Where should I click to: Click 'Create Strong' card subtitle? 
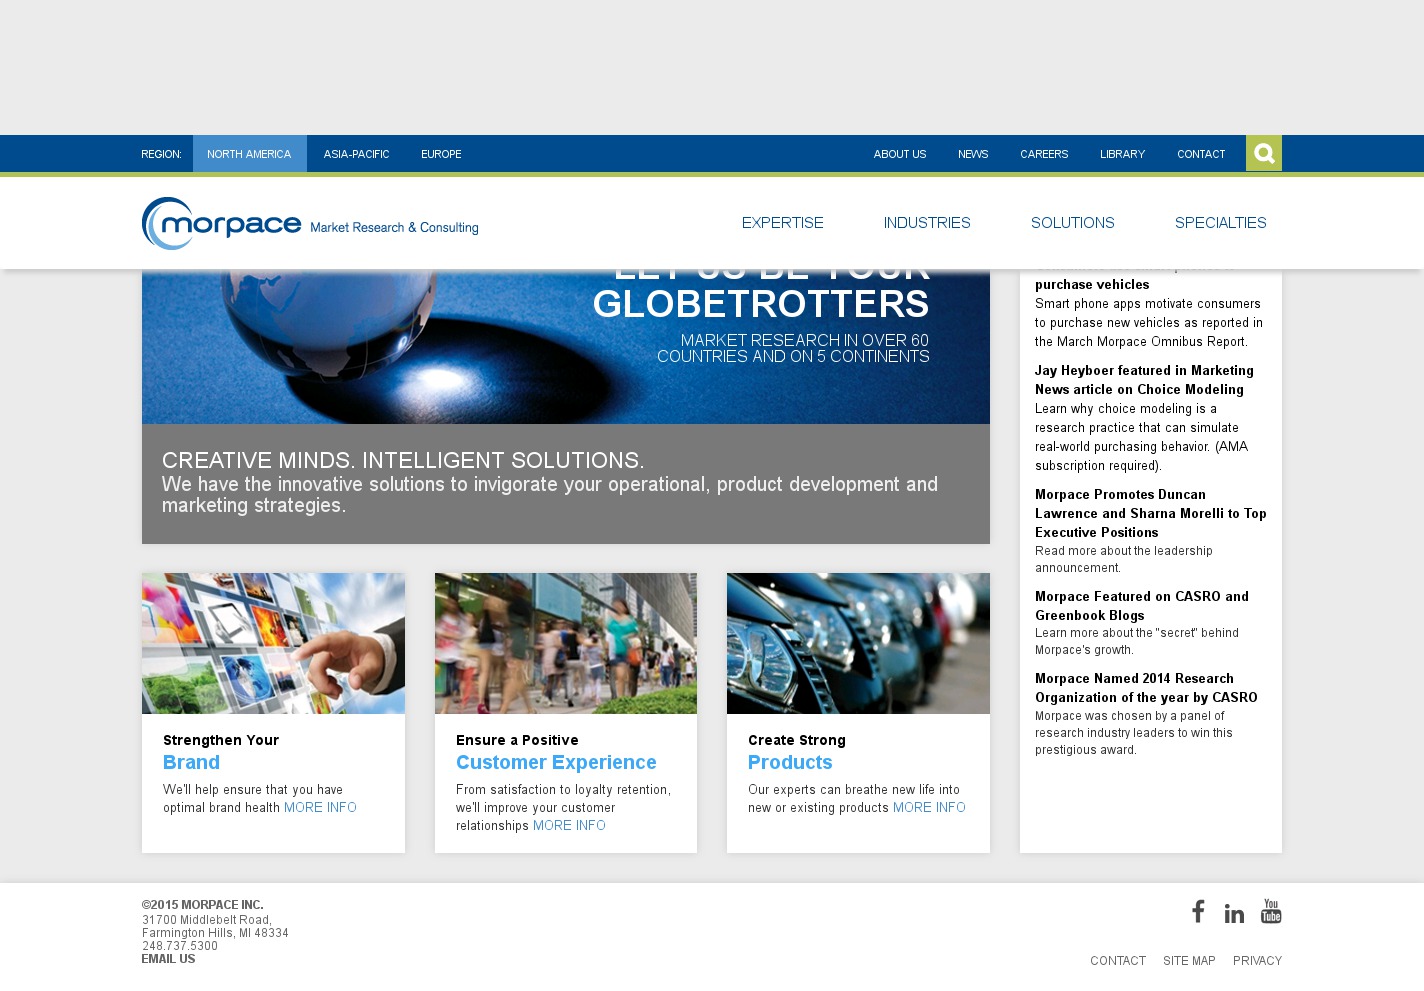tap(797, 740)
